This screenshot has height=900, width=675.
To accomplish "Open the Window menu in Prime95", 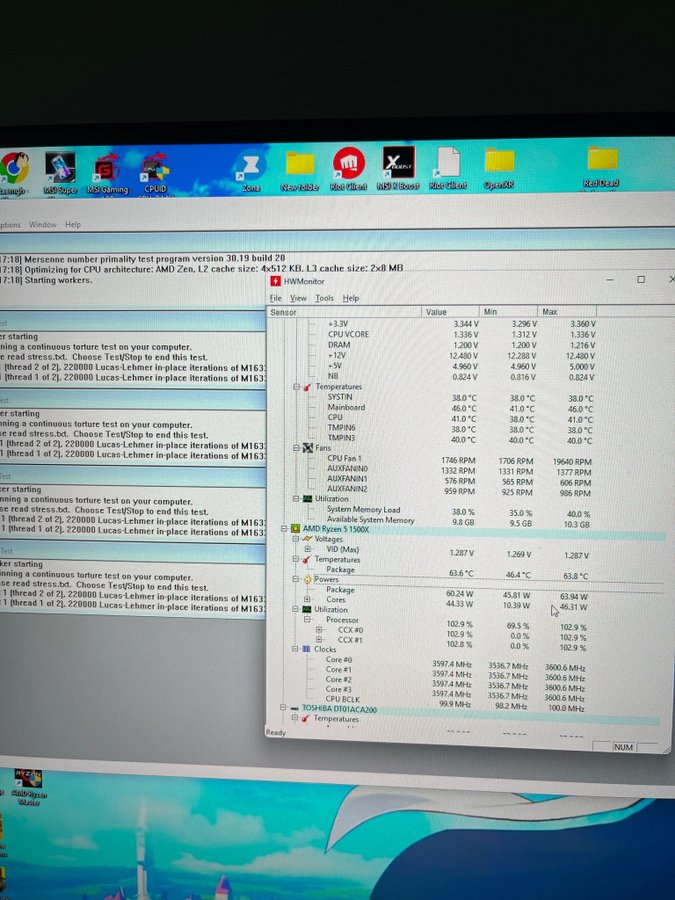I will 43,225.
